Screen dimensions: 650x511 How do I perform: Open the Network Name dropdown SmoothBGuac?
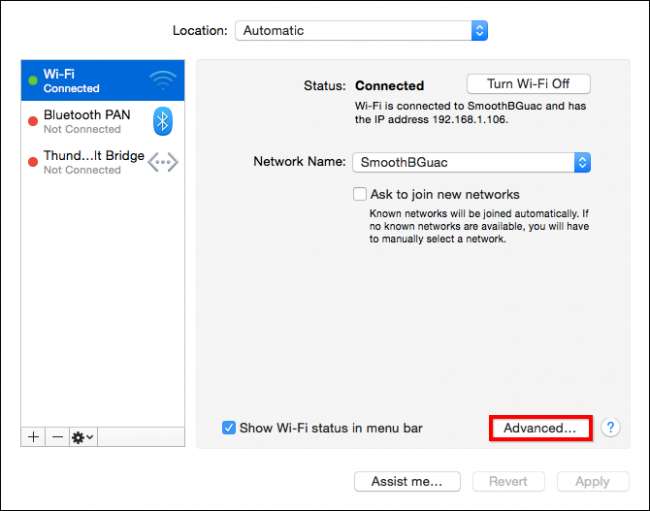coord(471,162)
